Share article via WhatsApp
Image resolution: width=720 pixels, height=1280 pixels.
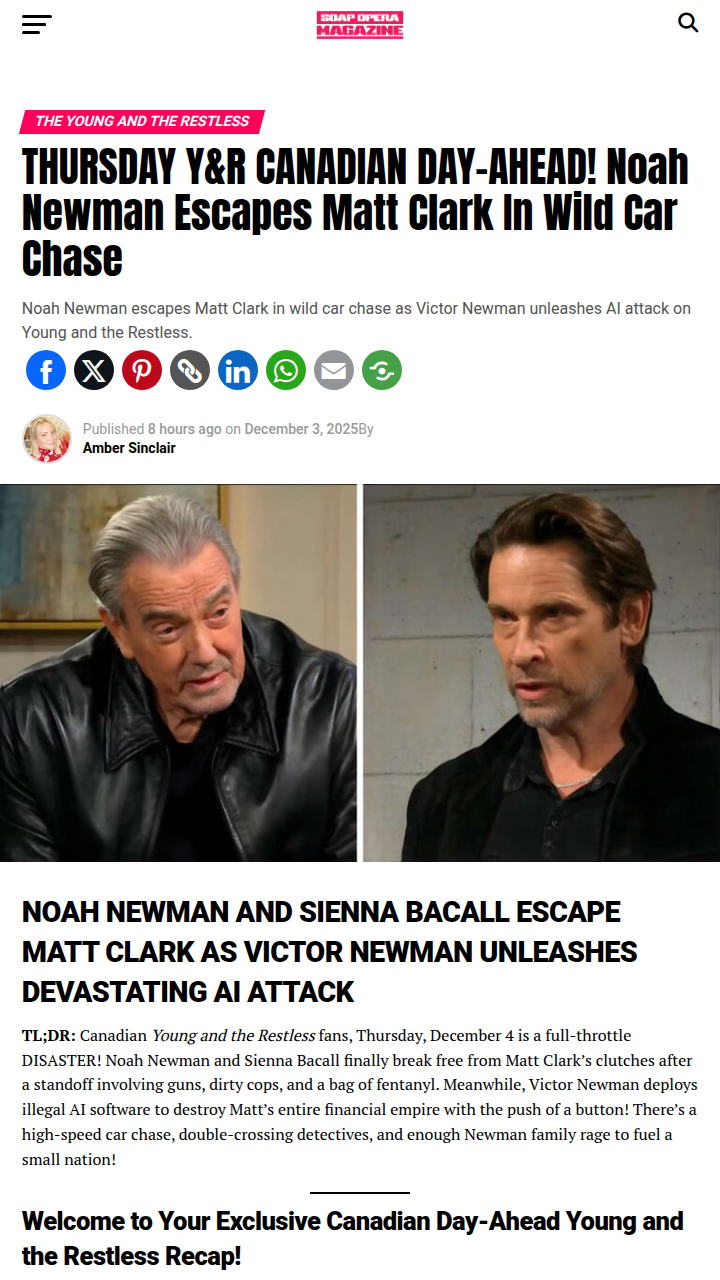286,370
